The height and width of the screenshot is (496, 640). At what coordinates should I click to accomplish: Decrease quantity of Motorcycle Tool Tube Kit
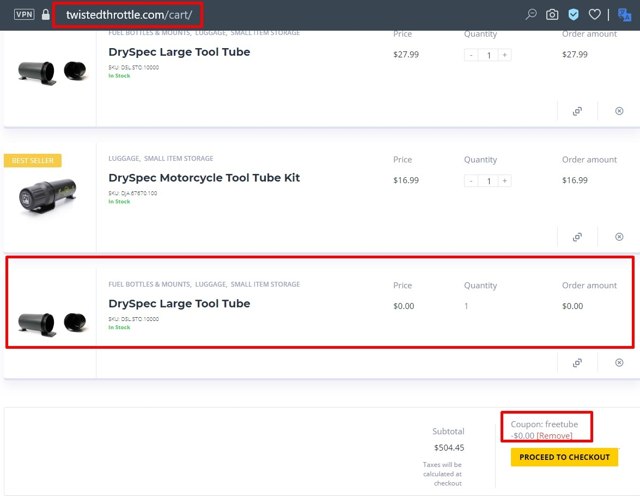coord(471,181)
